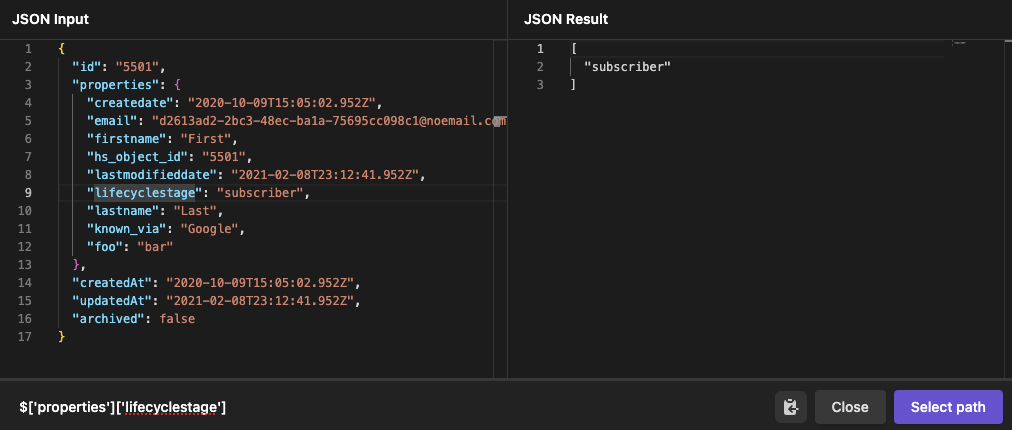
Task: Click the "lastmodifieddate" key
Action: [x=152, y=175]
